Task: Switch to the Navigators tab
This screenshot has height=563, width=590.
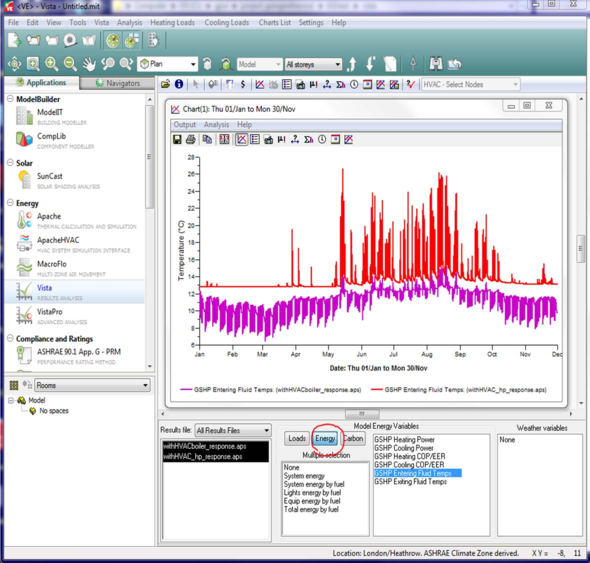Action: (117, 83)
